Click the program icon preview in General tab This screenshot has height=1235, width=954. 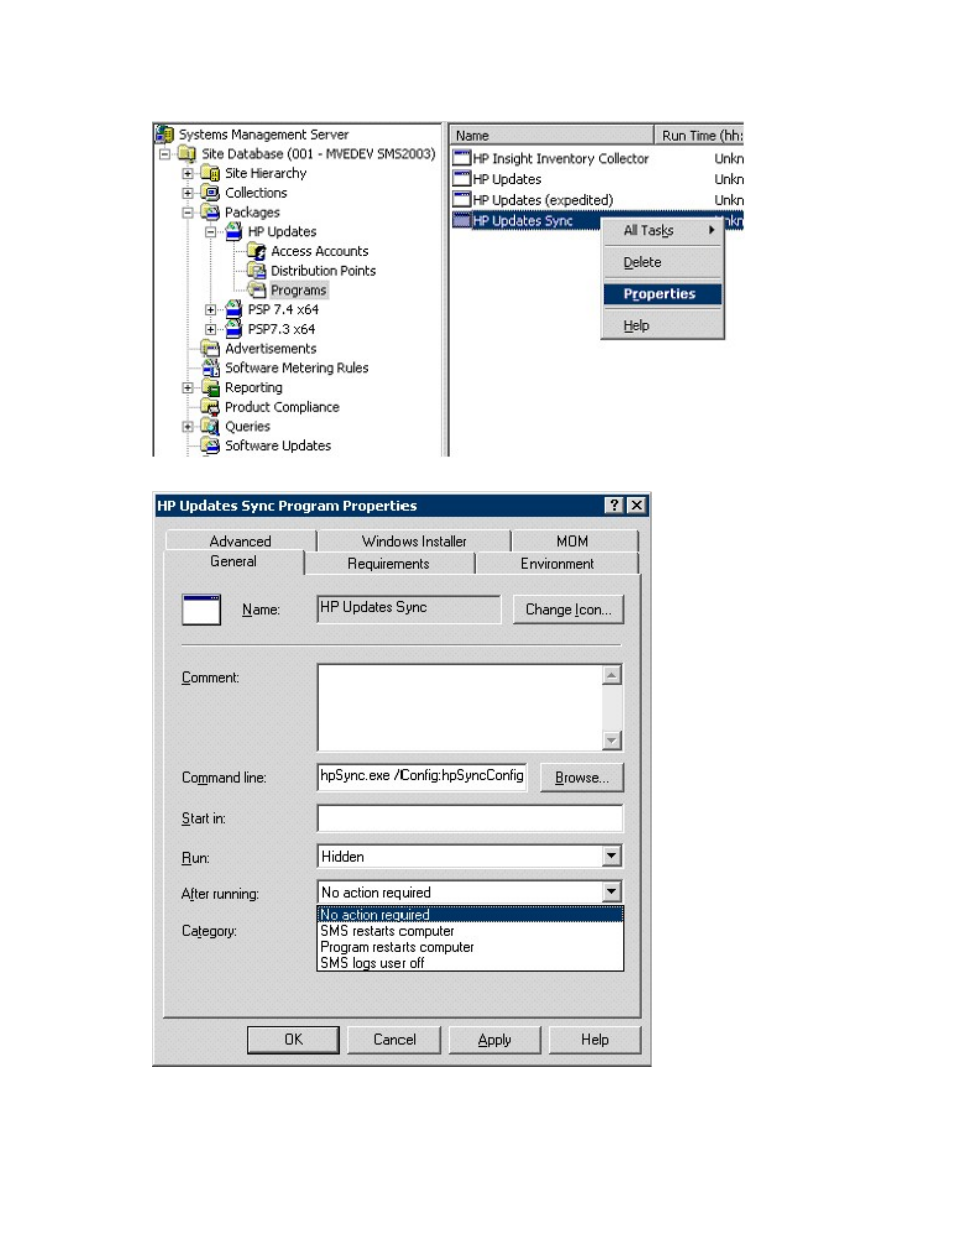[x=201, y=610]
